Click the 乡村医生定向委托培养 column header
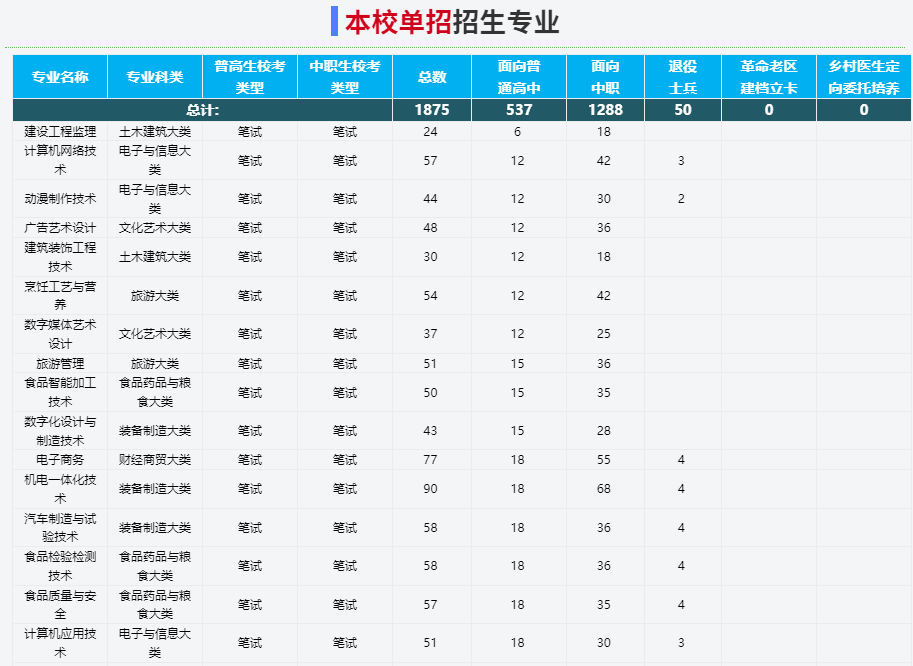The image size is (913, 666). tap(864, 77)
